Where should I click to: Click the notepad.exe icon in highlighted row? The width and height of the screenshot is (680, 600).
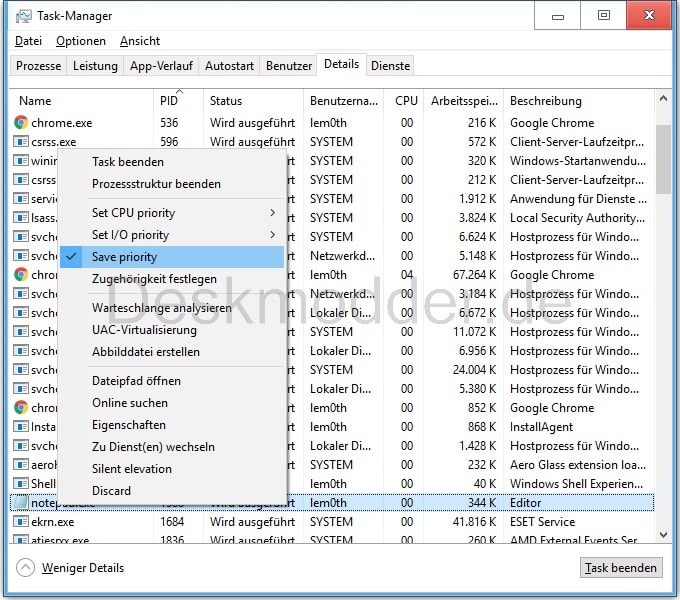[21, 503]
